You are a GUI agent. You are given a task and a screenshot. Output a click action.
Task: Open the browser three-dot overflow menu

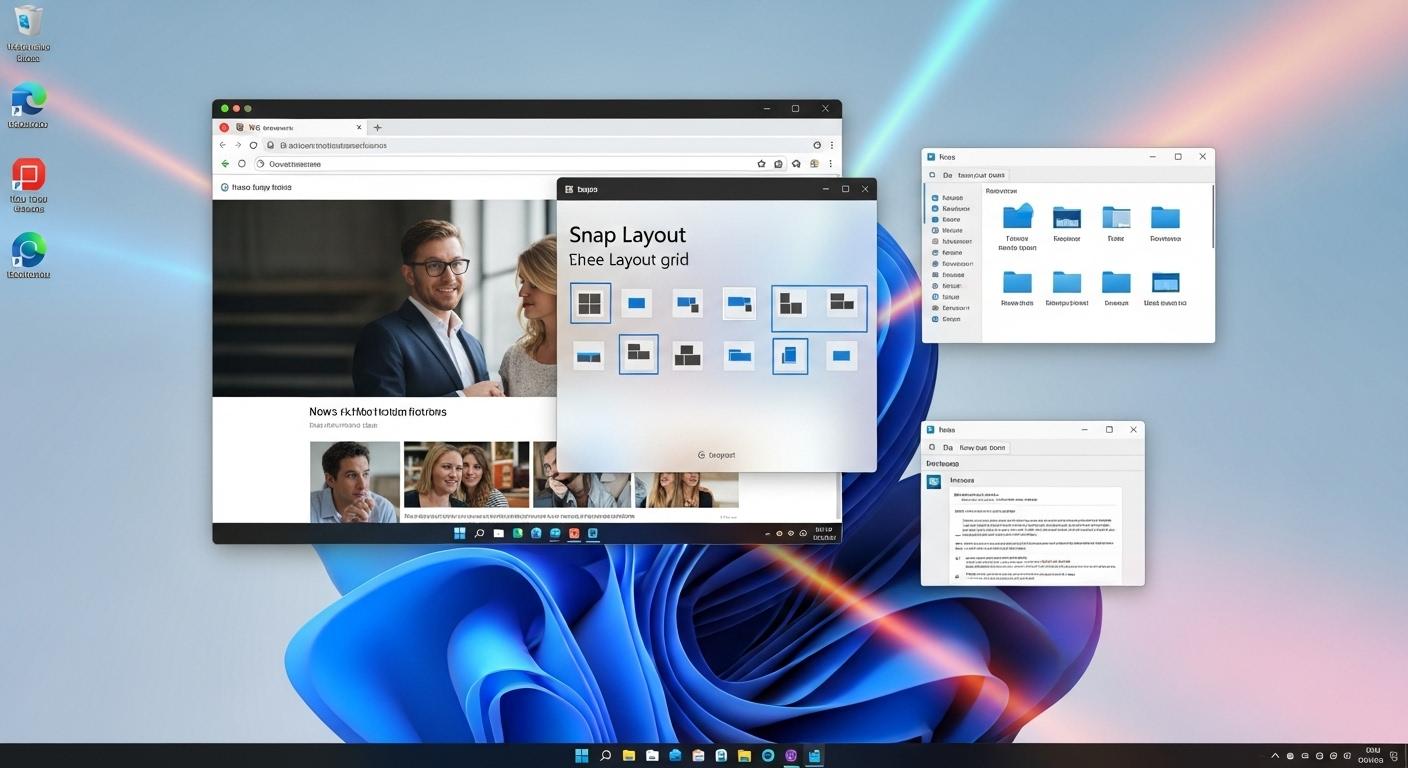coord(831,163)
